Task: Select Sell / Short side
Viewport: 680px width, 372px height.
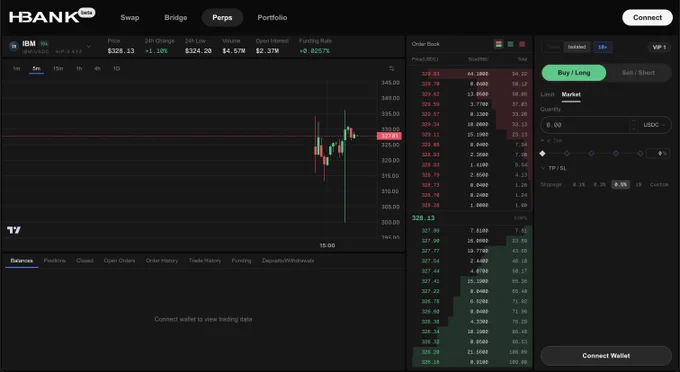Action: (x=638, y=73)
